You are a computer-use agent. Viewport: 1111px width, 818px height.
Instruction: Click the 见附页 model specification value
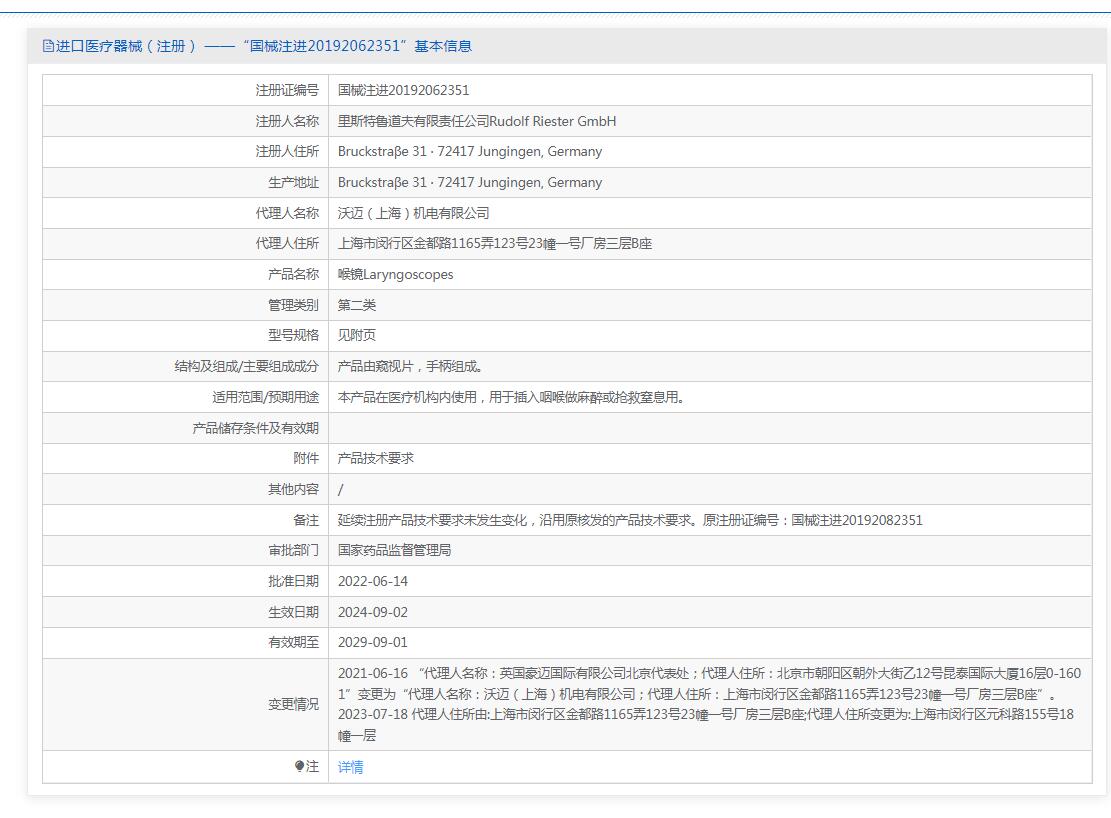357,335
